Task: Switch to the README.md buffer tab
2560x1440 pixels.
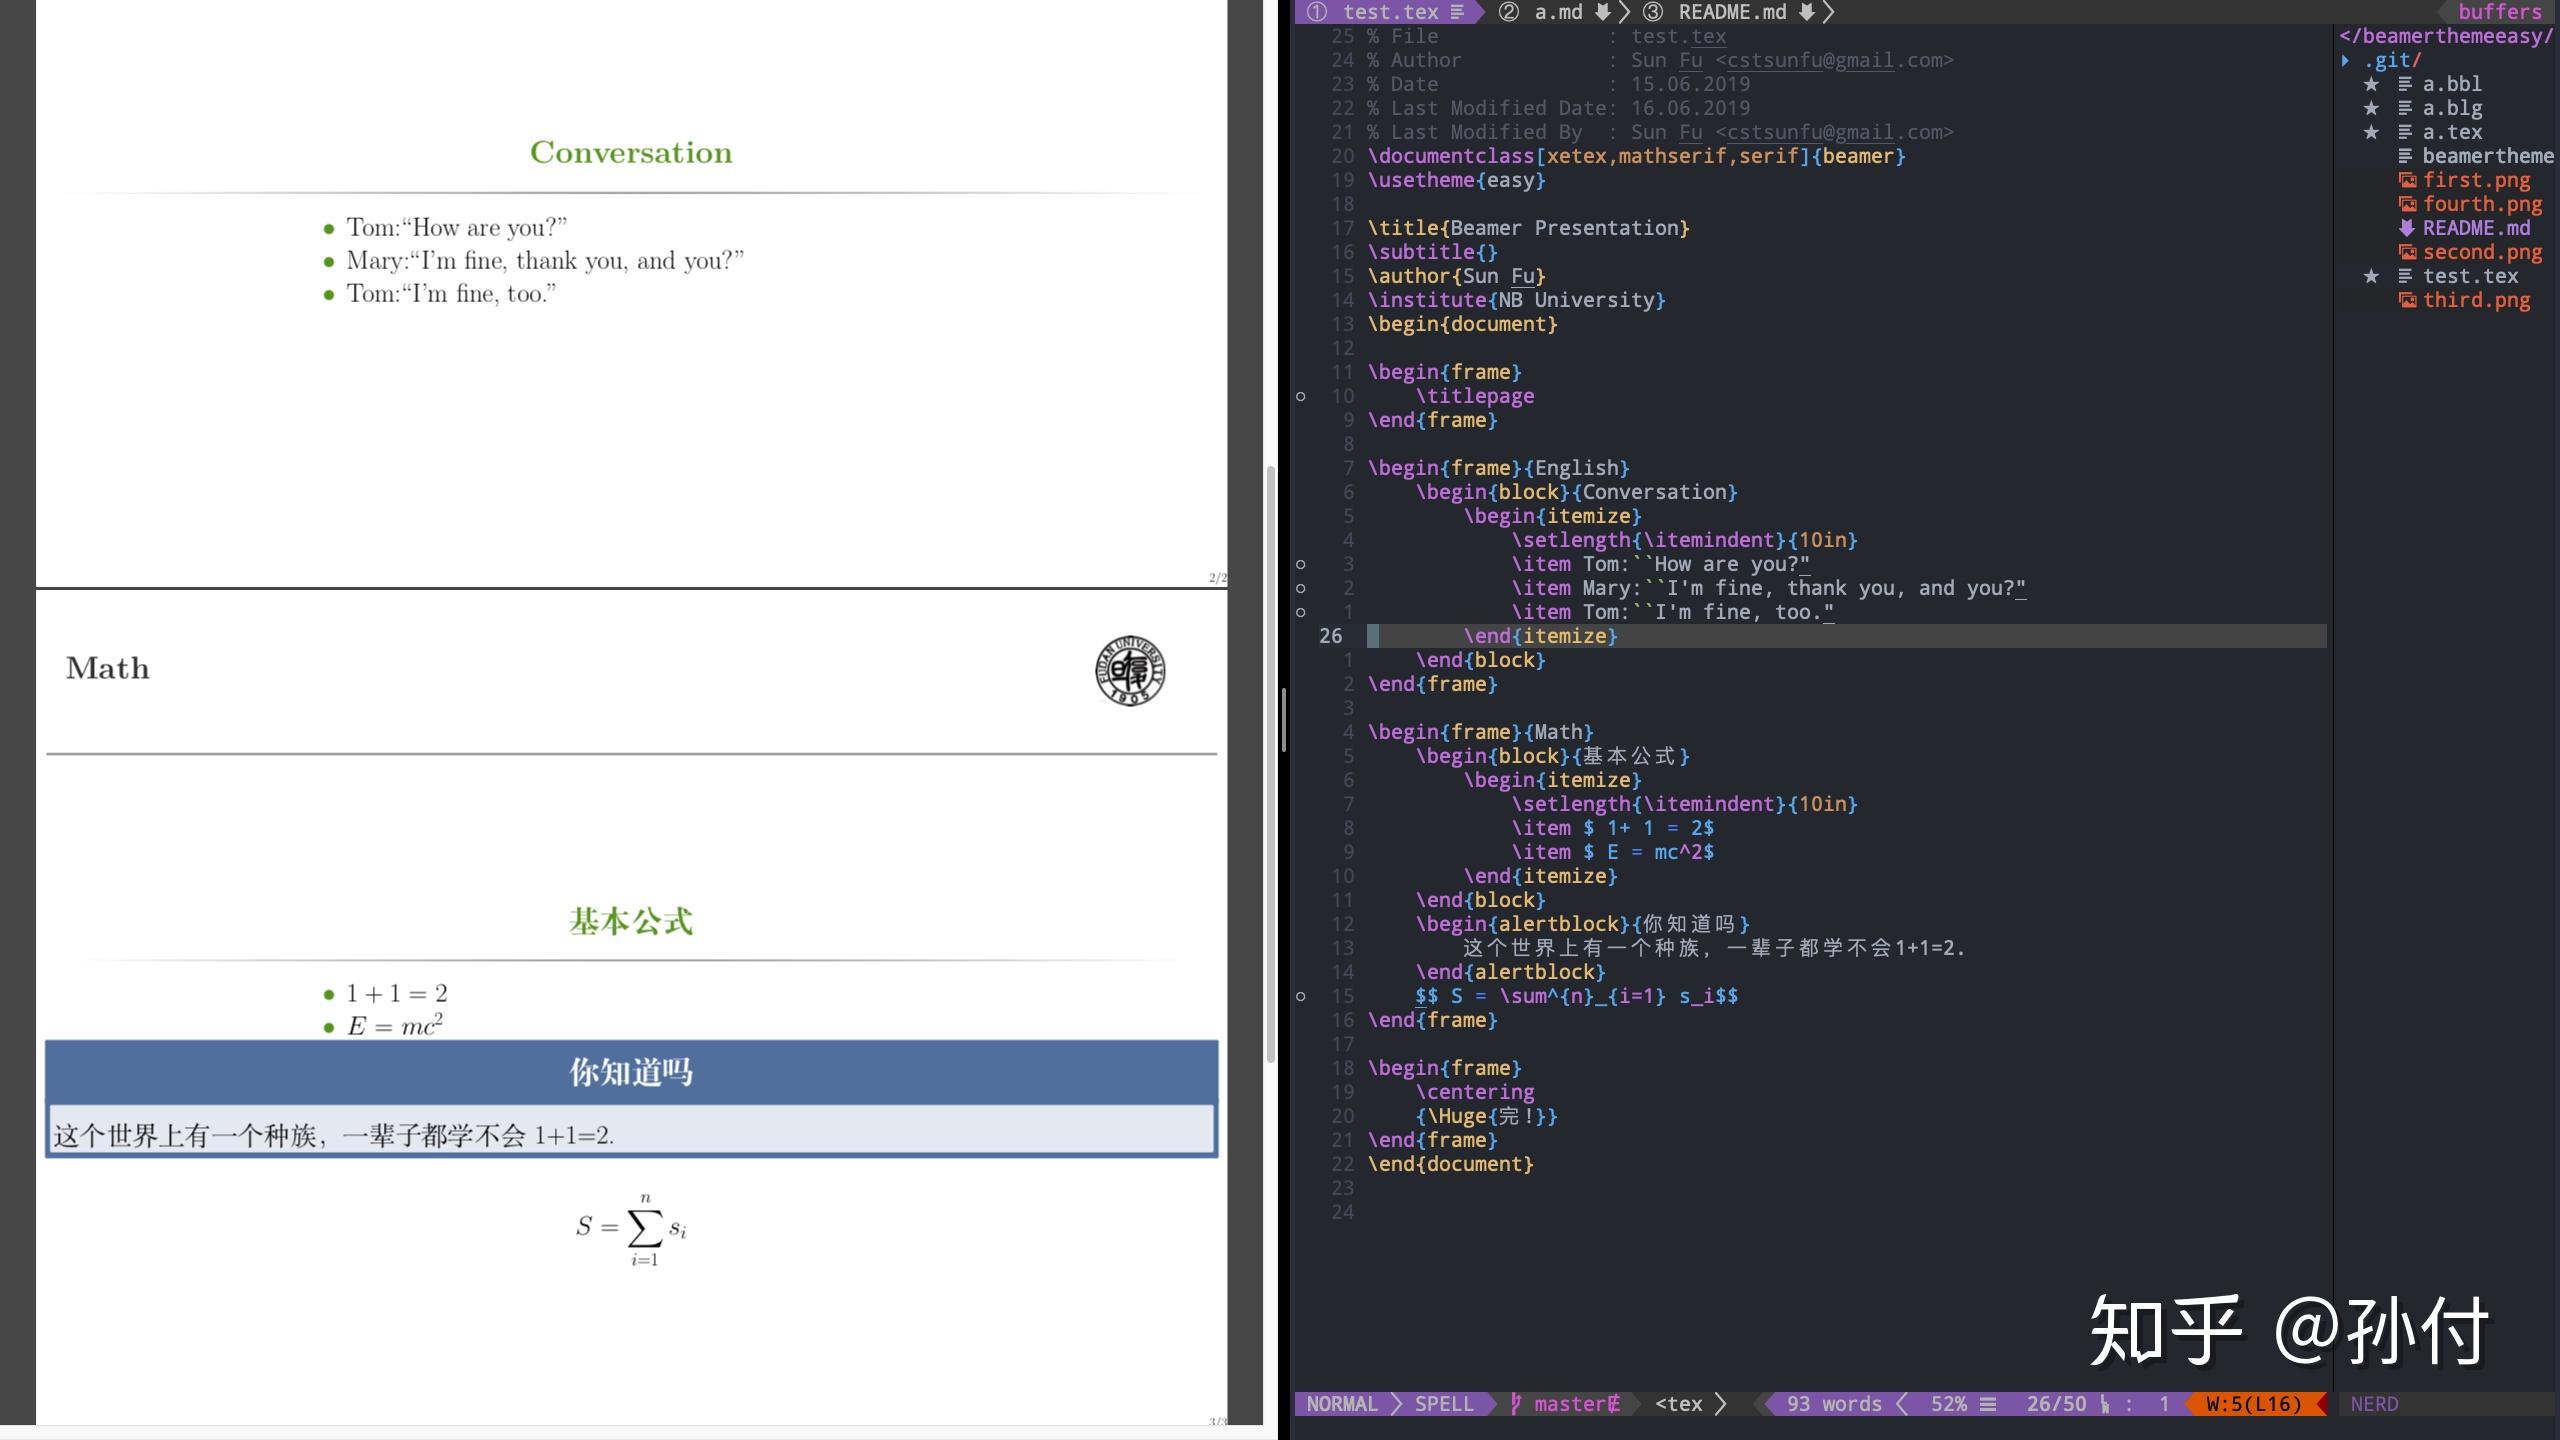Action: click(1730, 12)
